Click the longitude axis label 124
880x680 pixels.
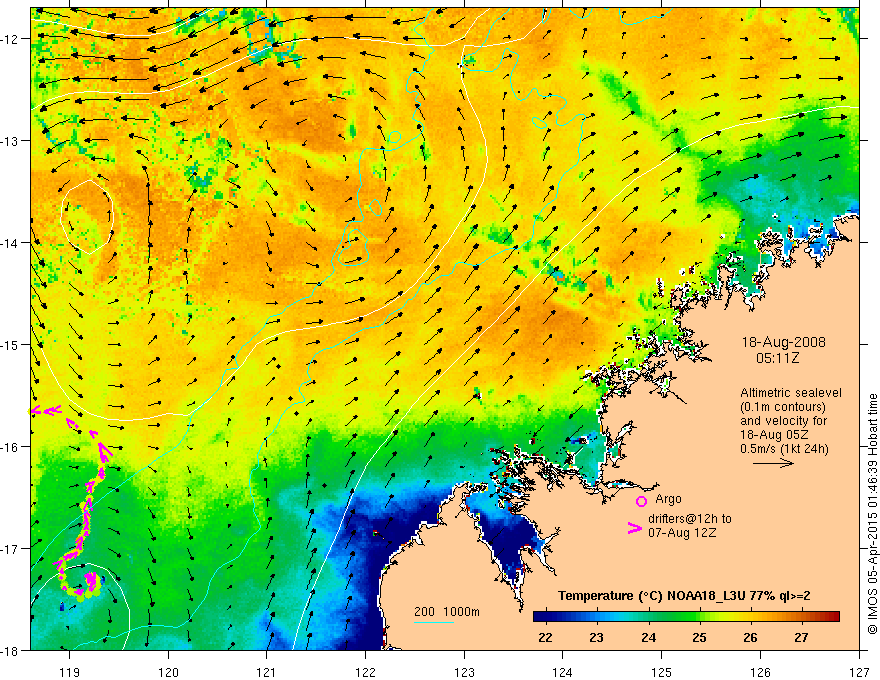563,672
